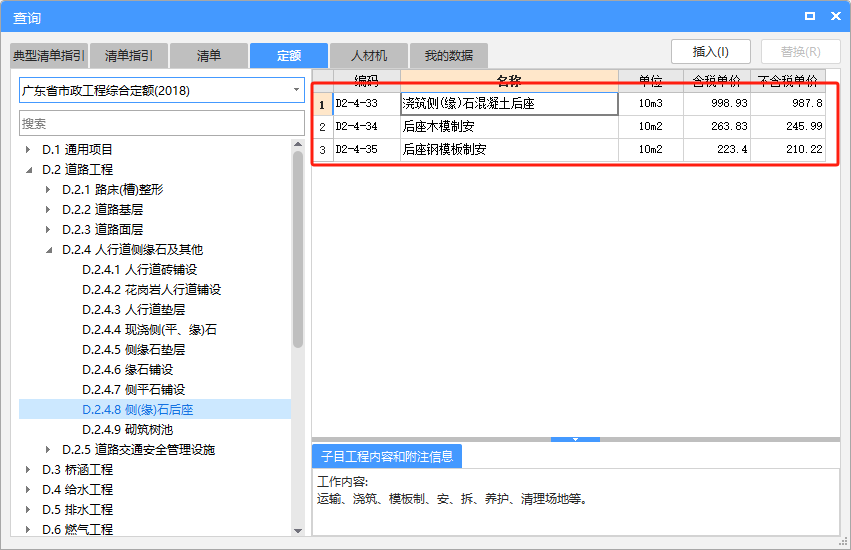Click price cell 987.8
This screenshot has height=550, width=851.
pos(788,103)
